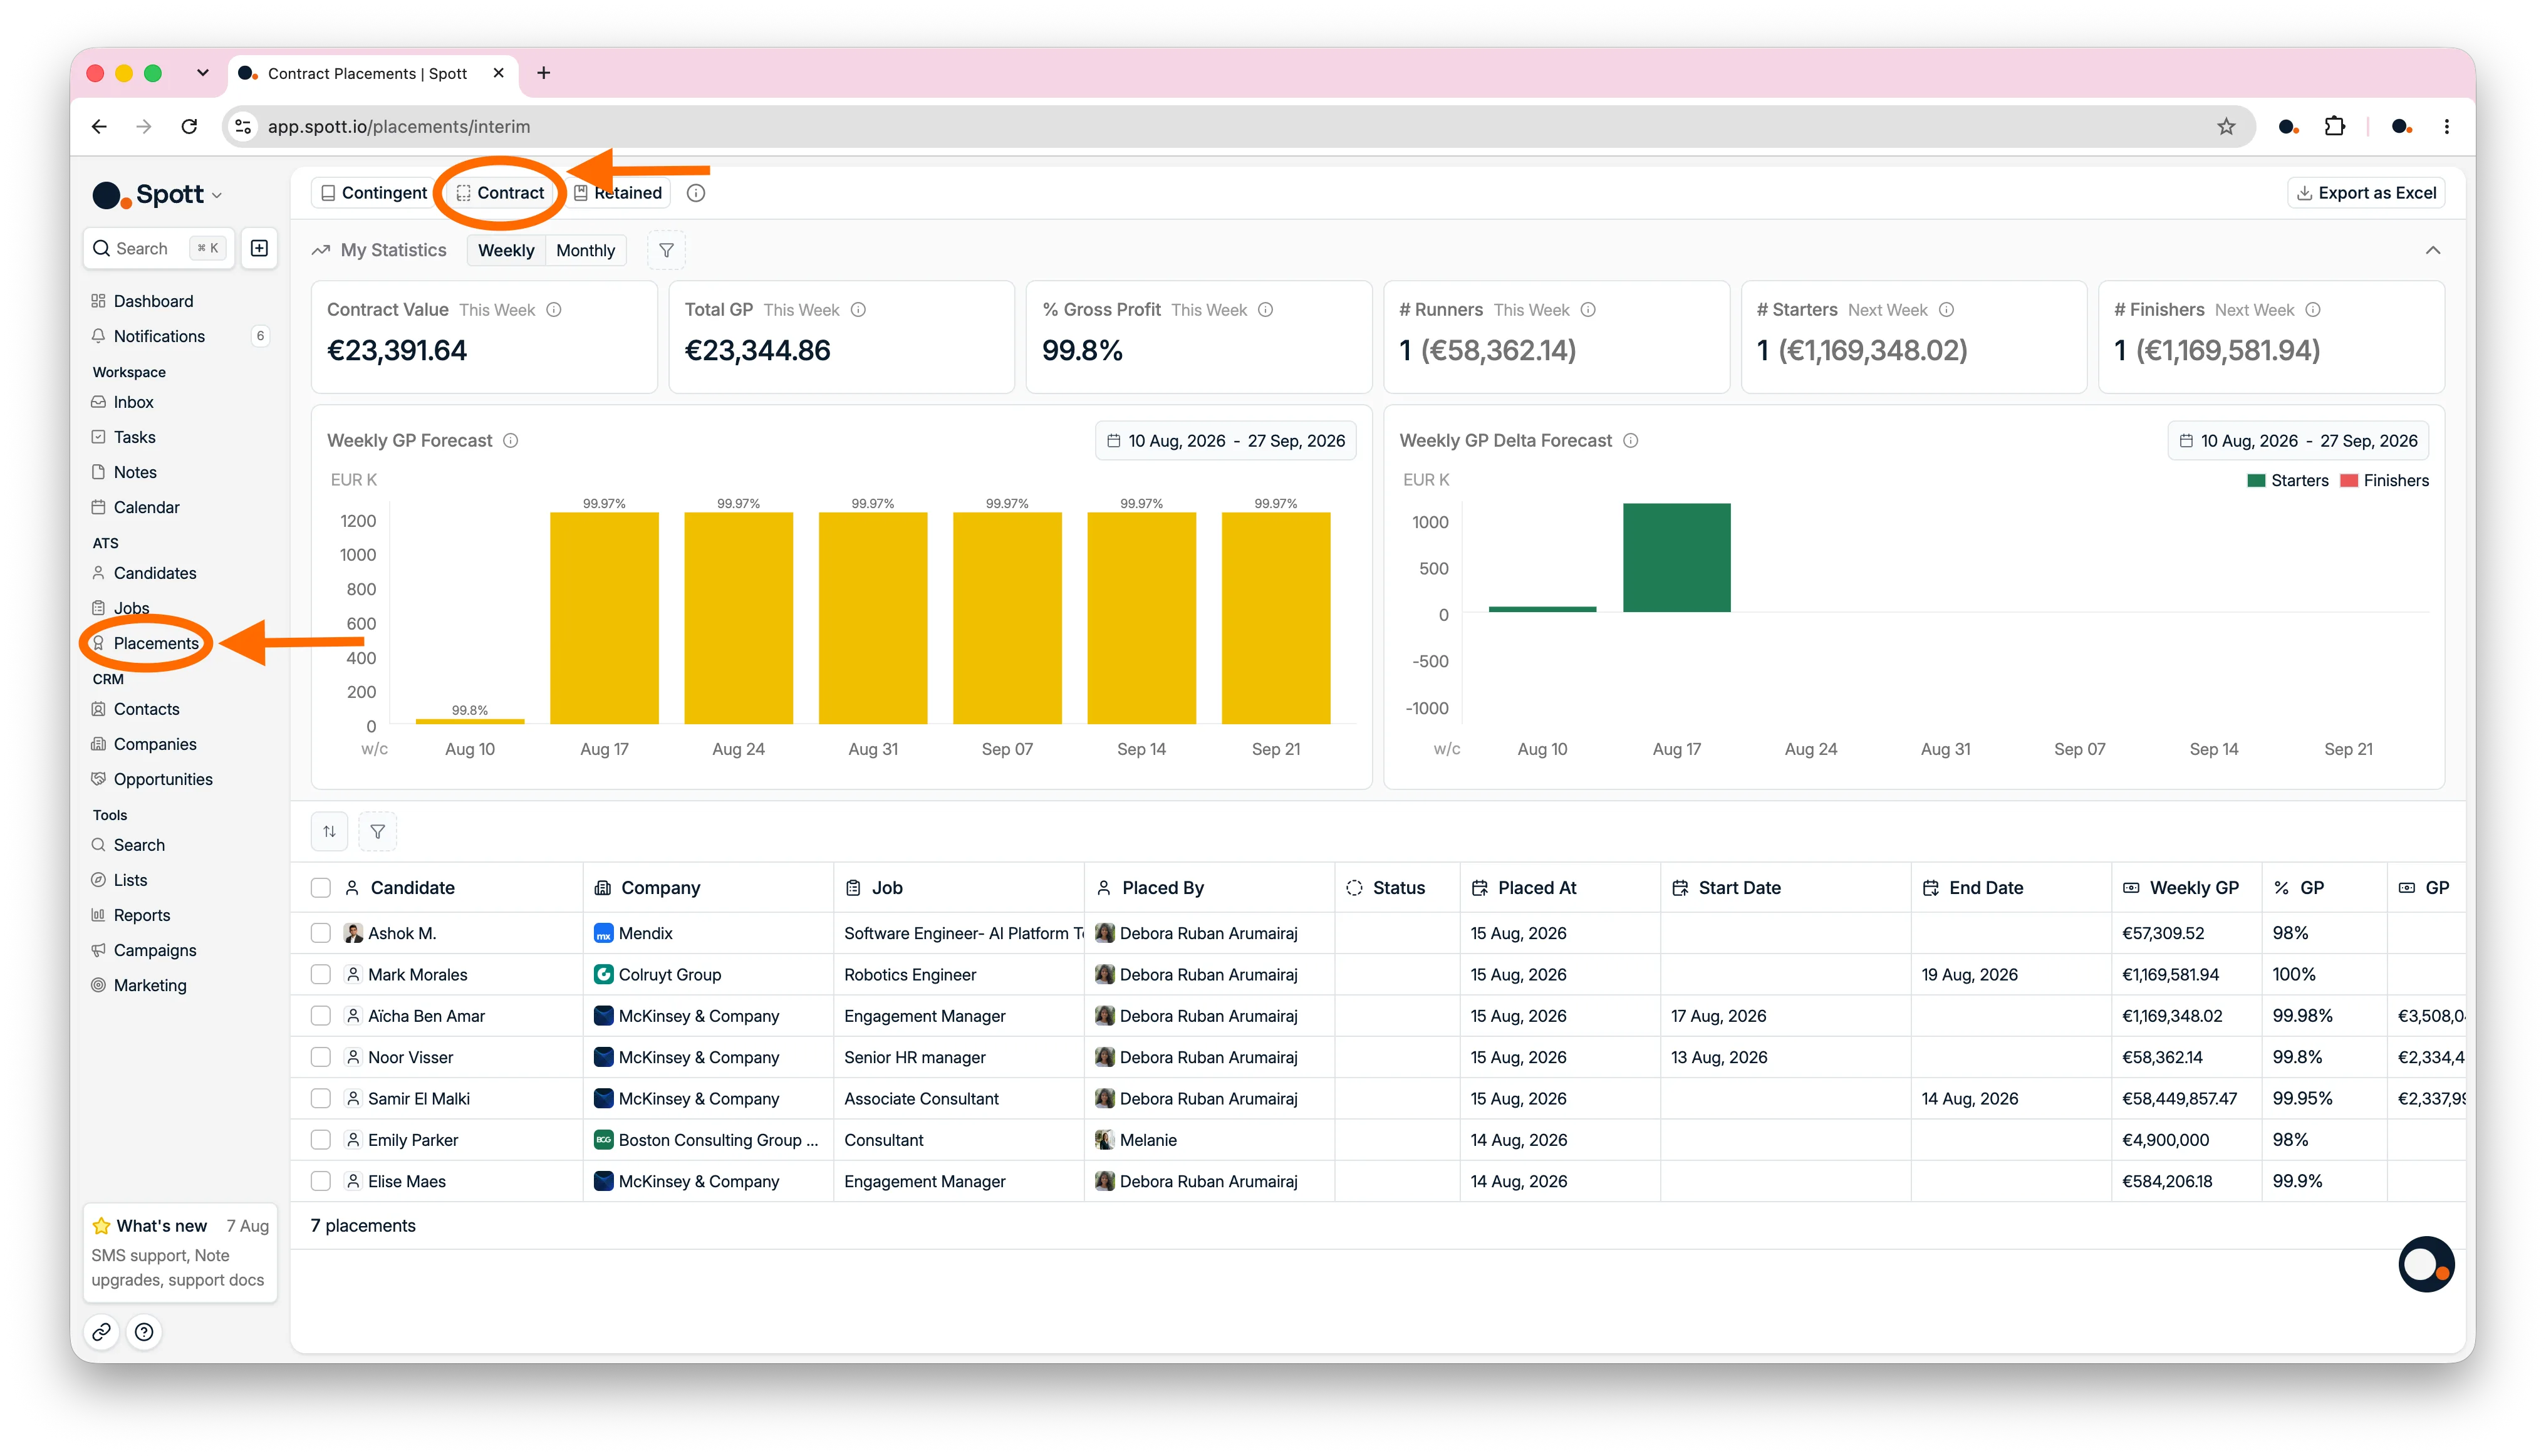This screenshot has width=2546, height=1456.
Task: Open the Calendar page
Action: (146, 507)
